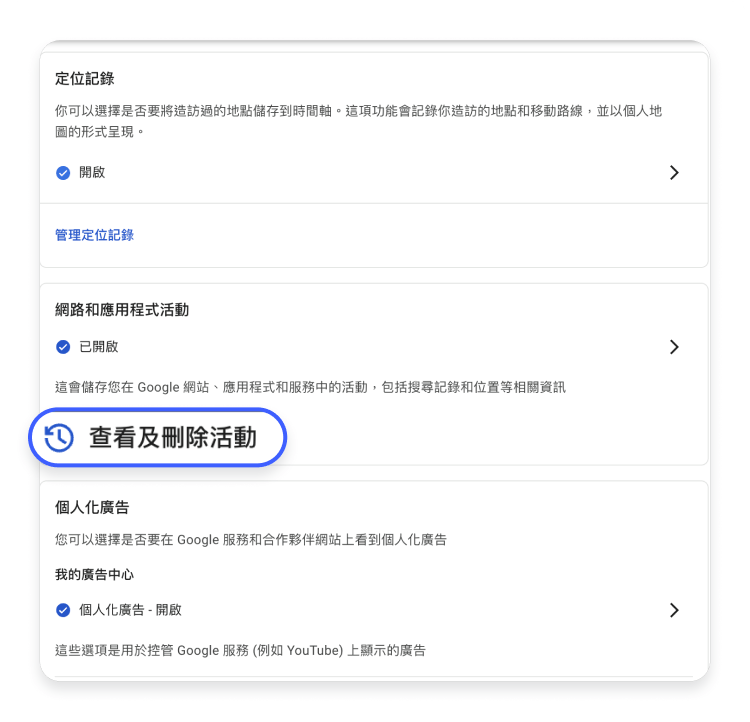750x722 pixels.
Task: Open the 管理定位記錄 link
Action: coord(94,235)
